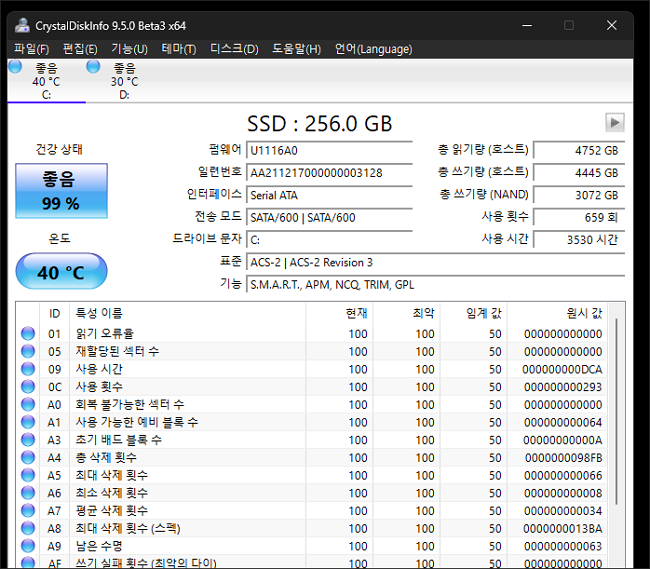Click raw value 0000000098FB
This screenshot has width=650, height=569.
tap(563, 458)
